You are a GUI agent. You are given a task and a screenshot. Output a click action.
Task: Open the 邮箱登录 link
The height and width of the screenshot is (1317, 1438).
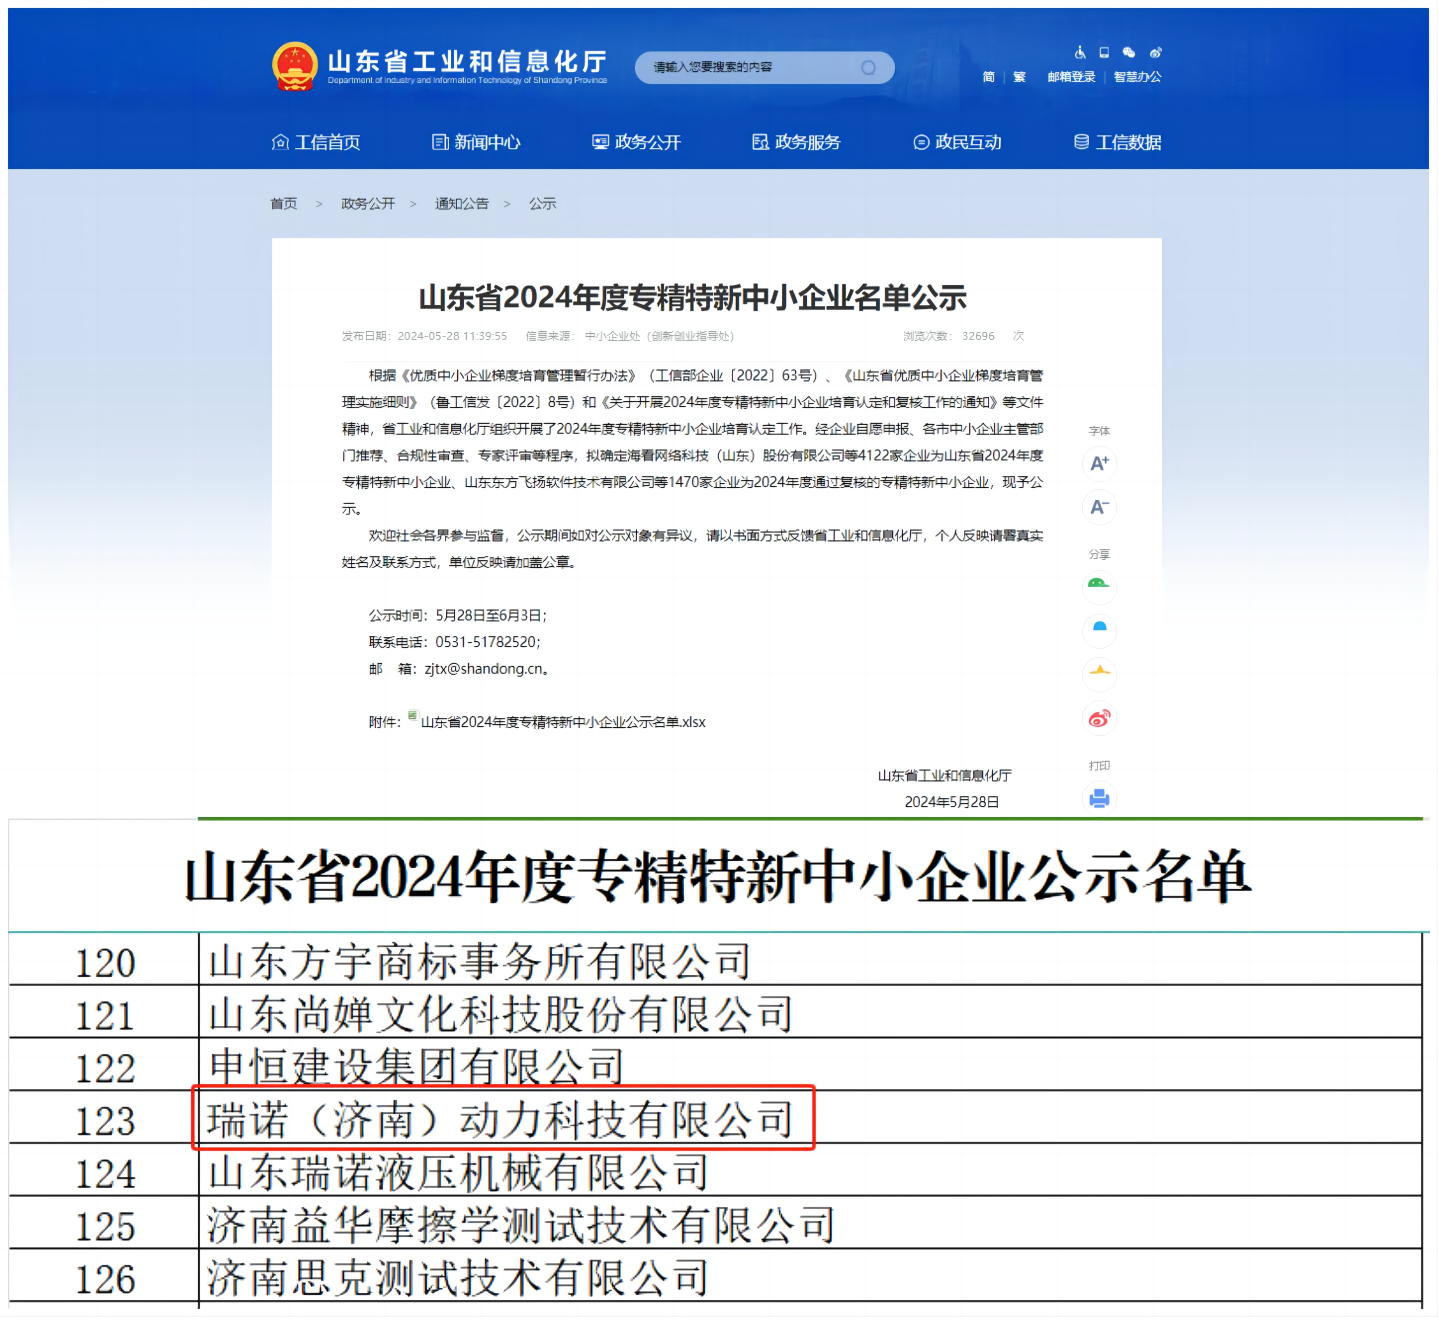[1071, 77]
